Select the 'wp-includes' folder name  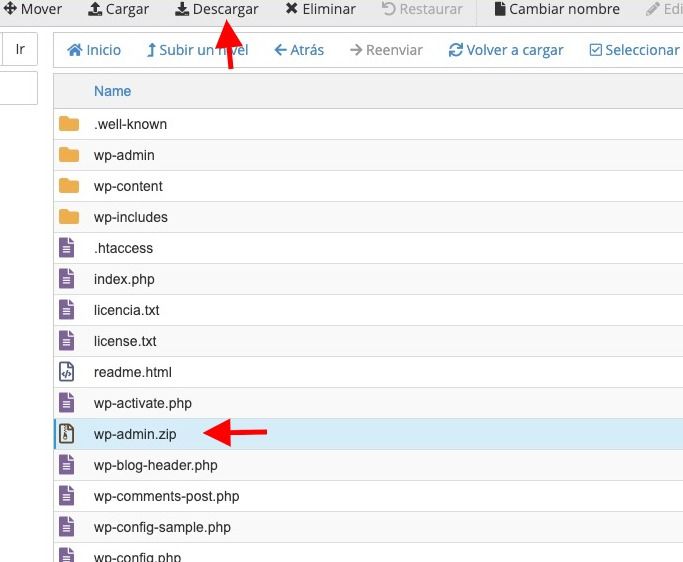coord(131,217)
